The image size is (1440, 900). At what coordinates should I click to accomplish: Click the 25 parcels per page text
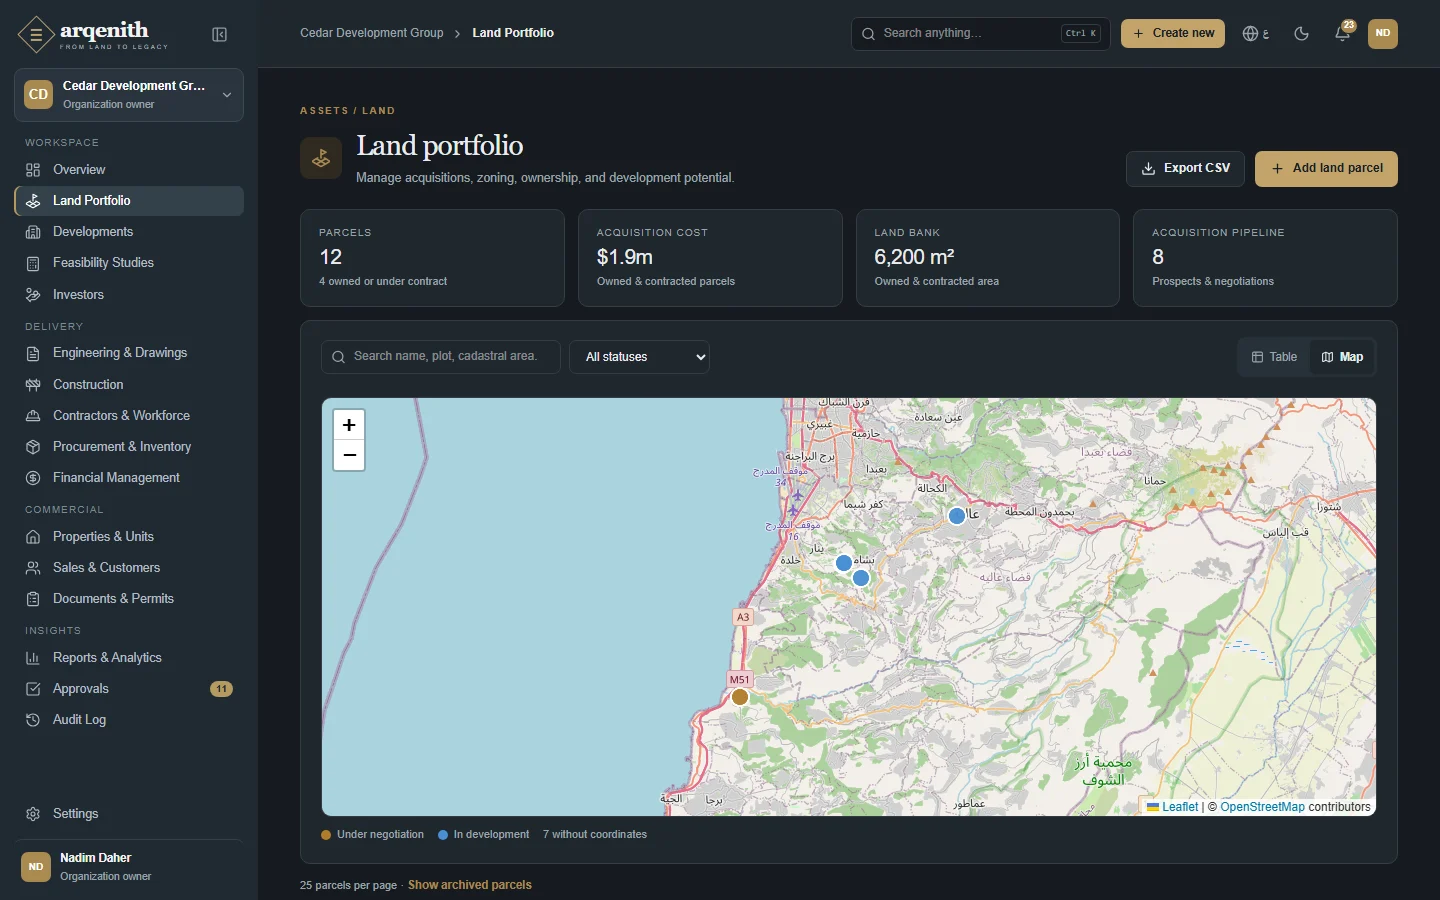coord(348,885)
